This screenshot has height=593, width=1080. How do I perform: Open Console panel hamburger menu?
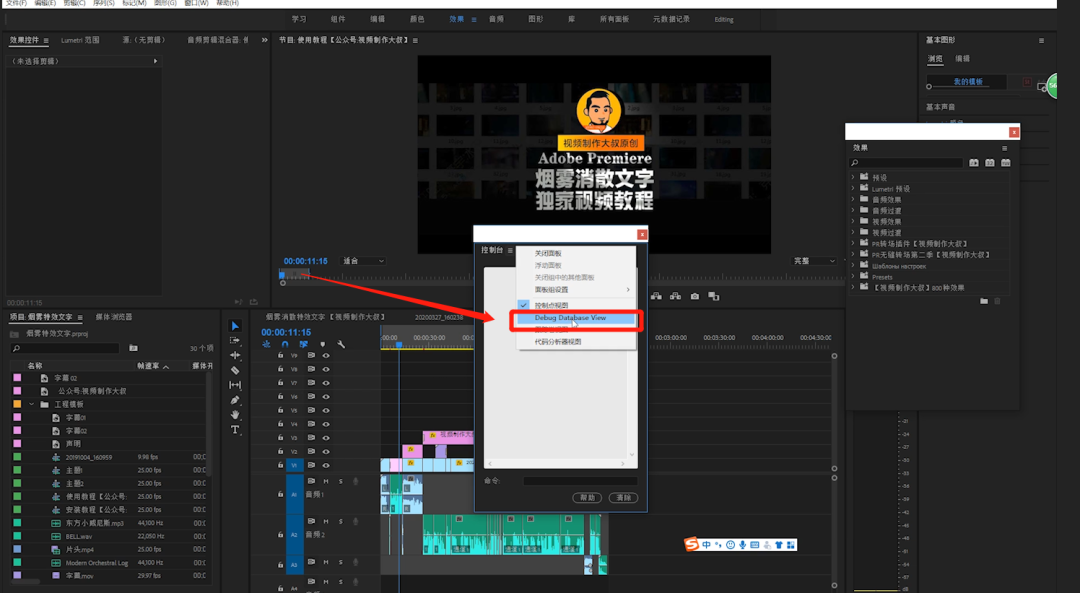click(510, 250)
